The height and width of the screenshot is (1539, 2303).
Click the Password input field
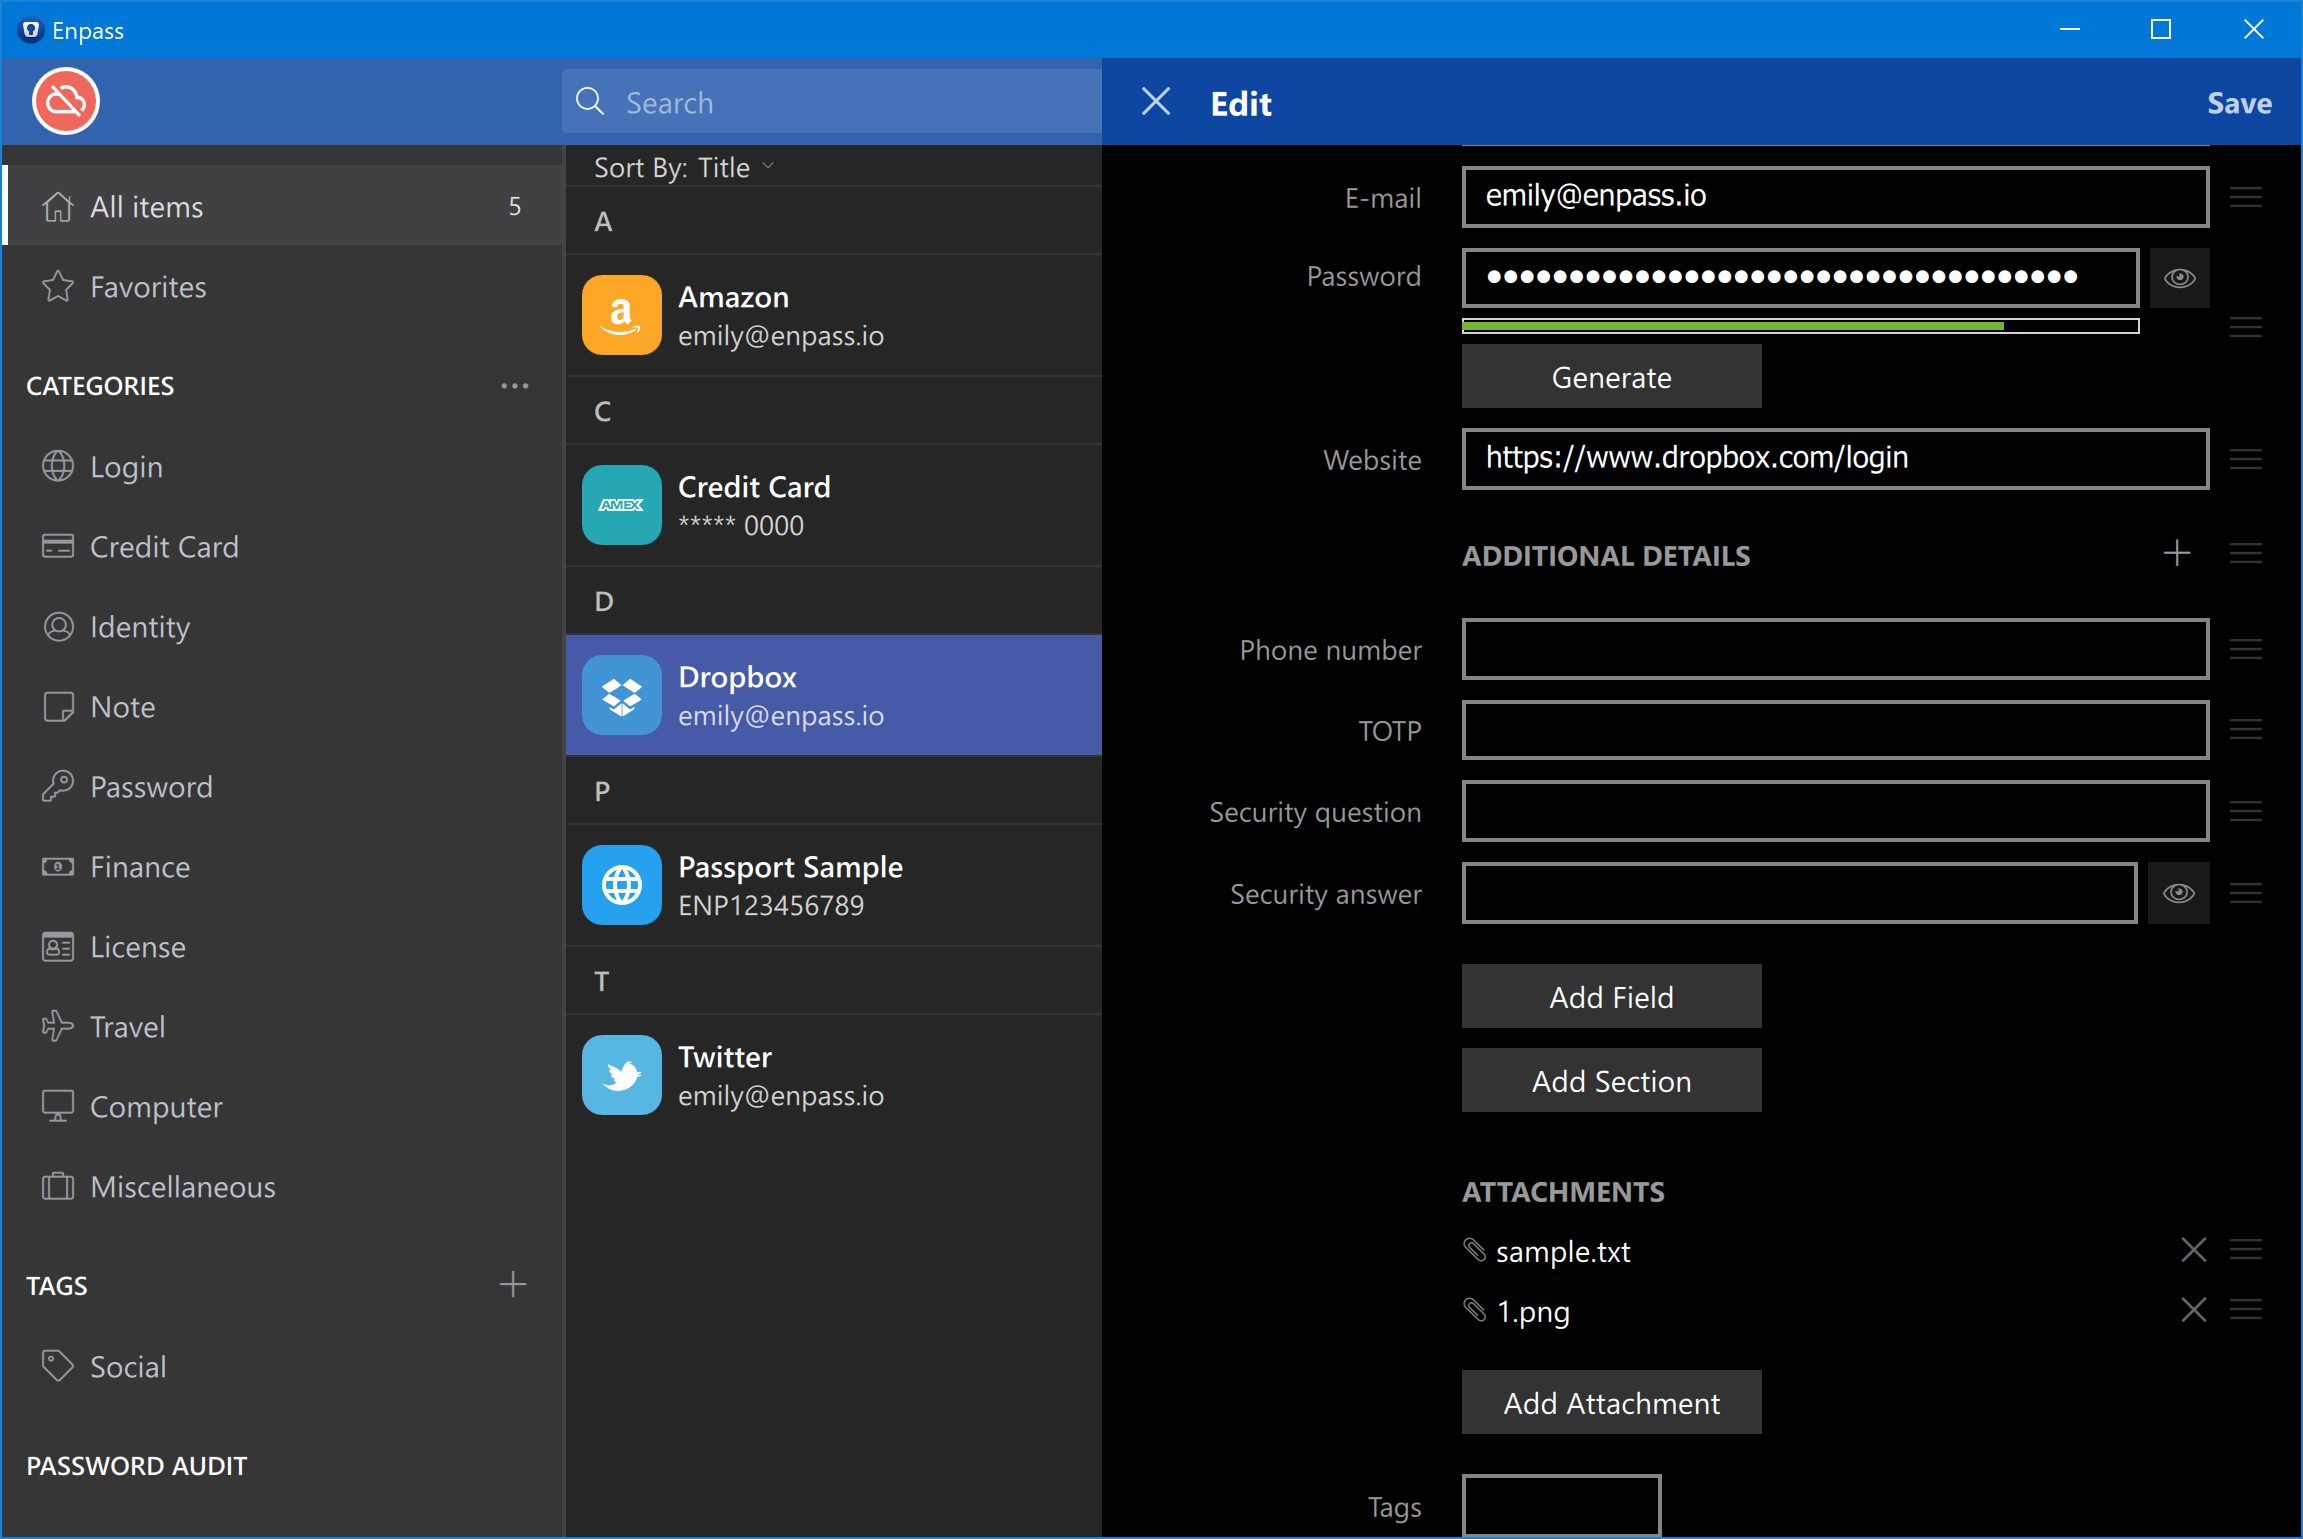(1800, 278)
